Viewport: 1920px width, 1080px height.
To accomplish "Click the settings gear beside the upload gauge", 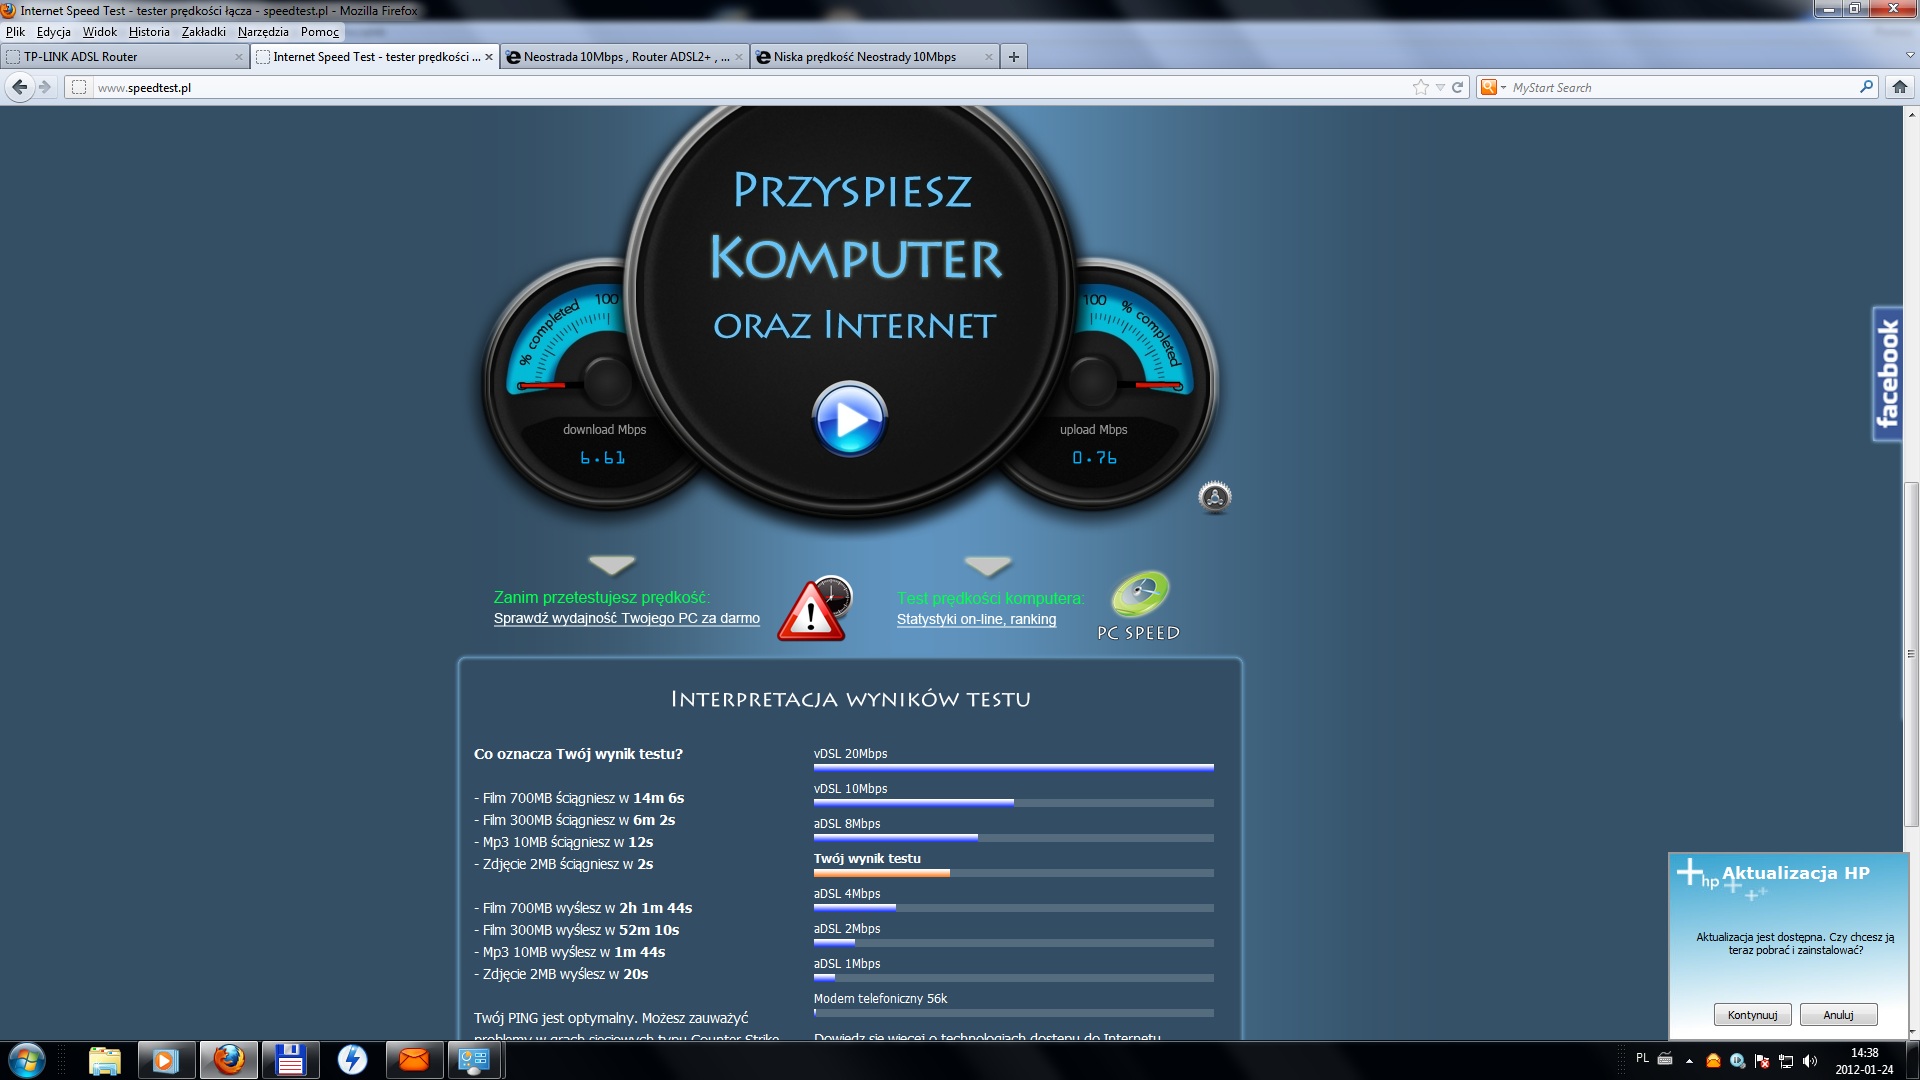I will [x=1214, y=497].
